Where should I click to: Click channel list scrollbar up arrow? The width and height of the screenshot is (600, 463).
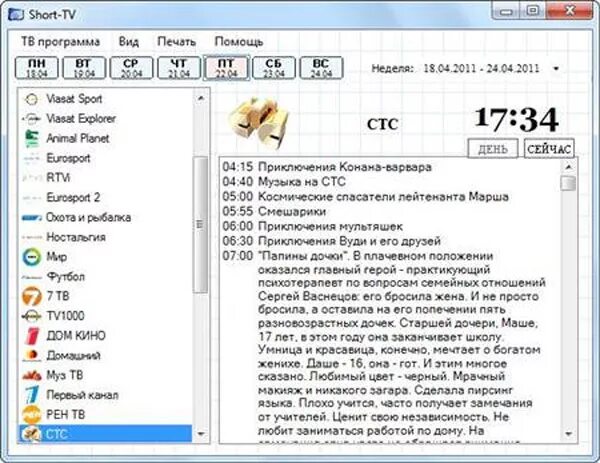coord(201,99)
